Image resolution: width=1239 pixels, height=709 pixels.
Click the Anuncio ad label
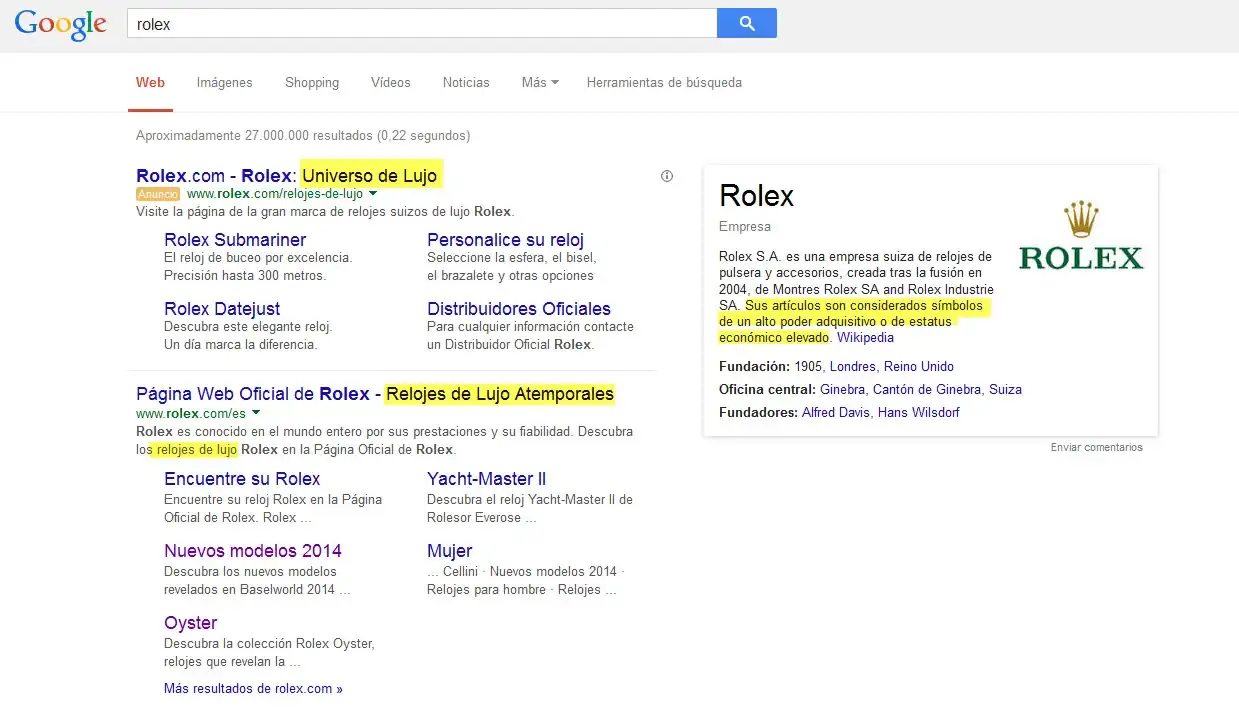(x=158, y=194)
